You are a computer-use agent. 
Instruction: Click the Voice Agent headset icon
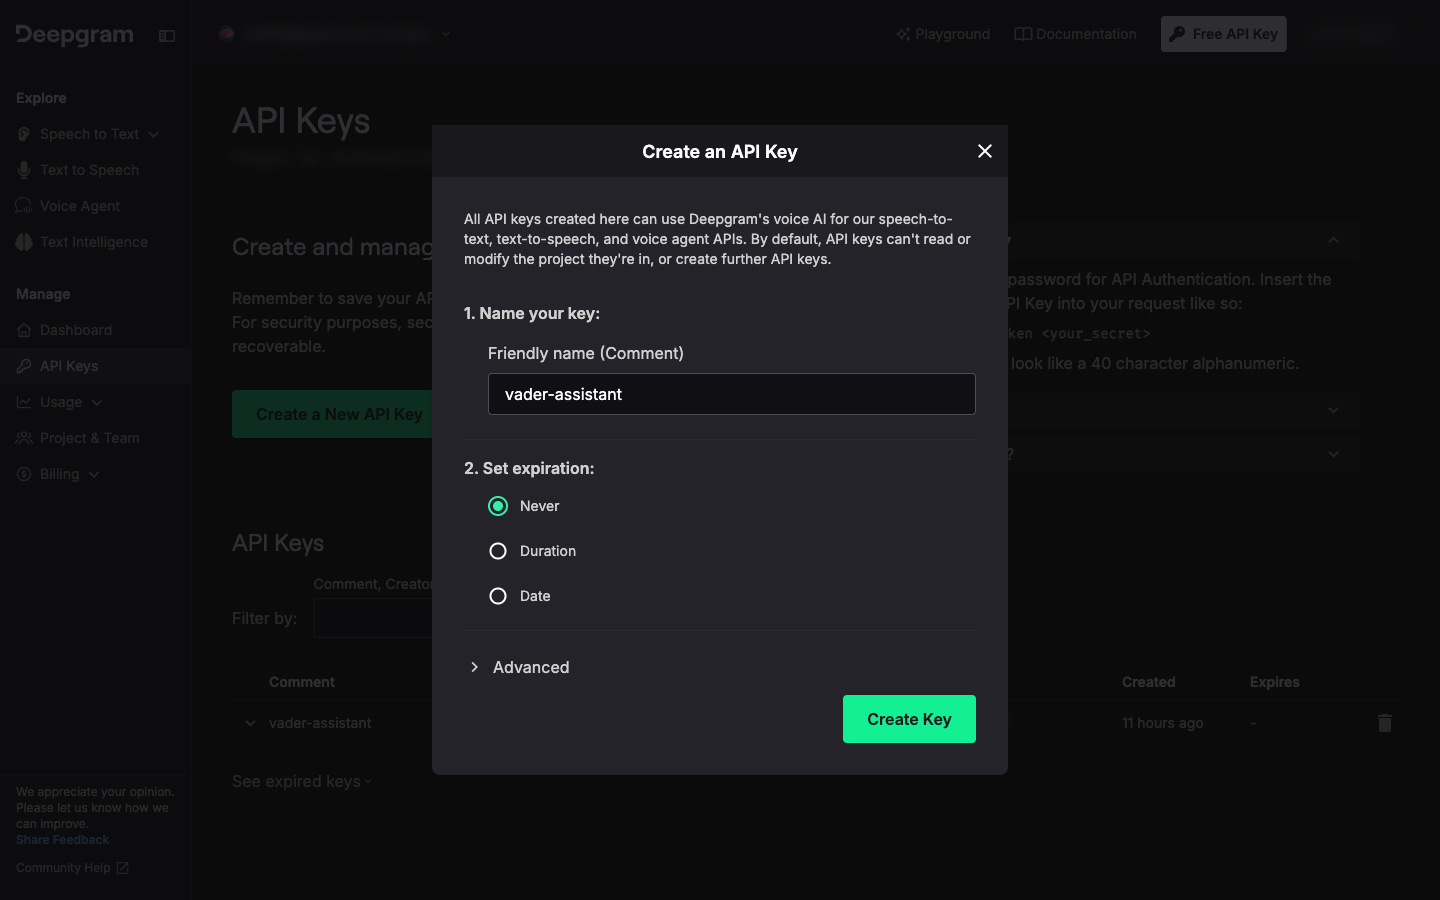click(24, 206)
